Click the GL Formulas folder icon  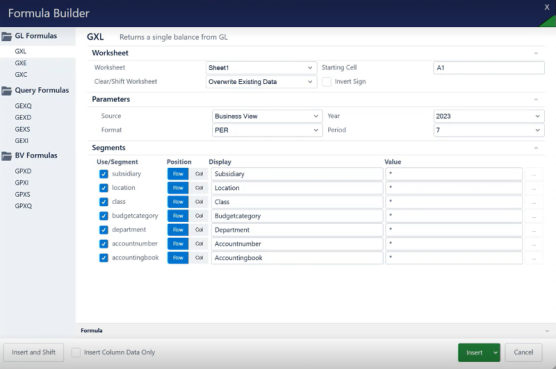click(6, 36)
